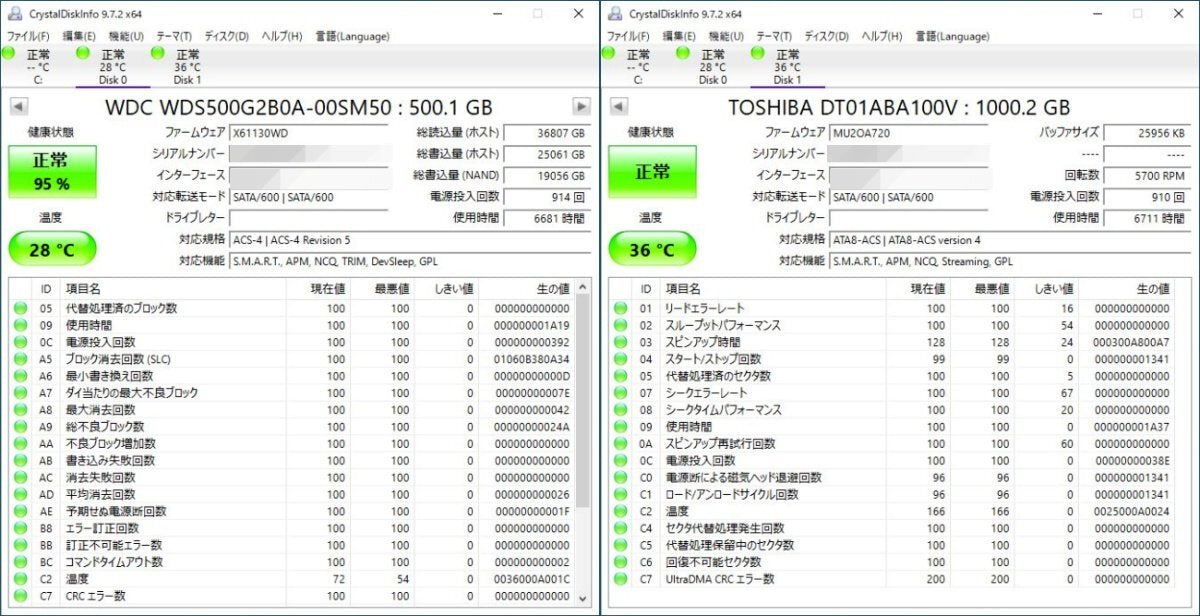Viewport: 1200px width, 616px height.
Task: Click green 正常 health button for TOSHIBA disk
Action: point(652,172)
